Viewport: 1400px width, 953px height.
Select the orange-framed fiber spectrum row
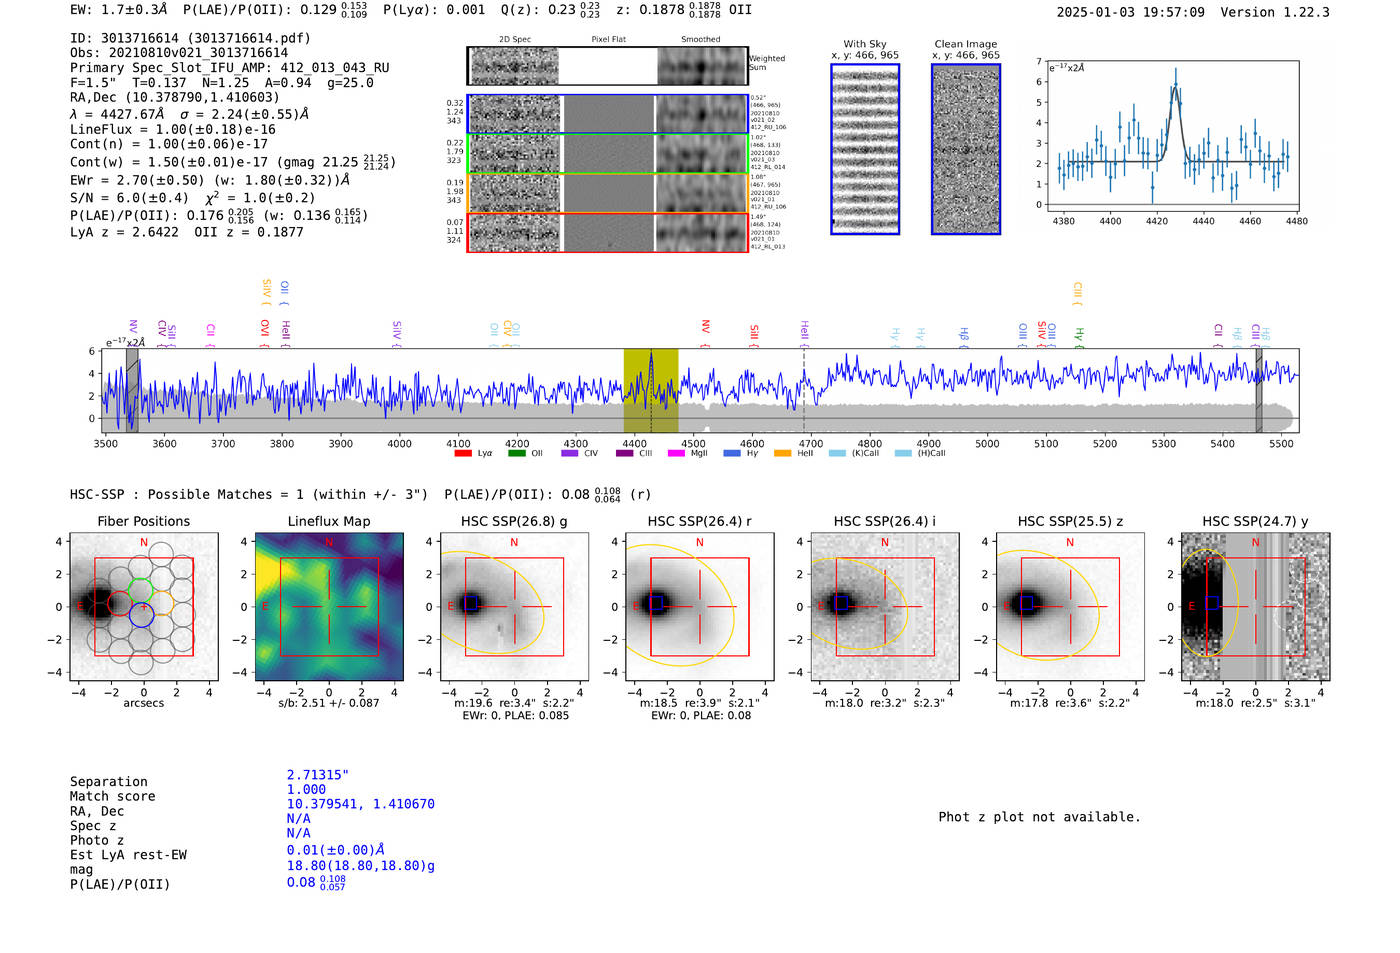(x=607, y=193)
